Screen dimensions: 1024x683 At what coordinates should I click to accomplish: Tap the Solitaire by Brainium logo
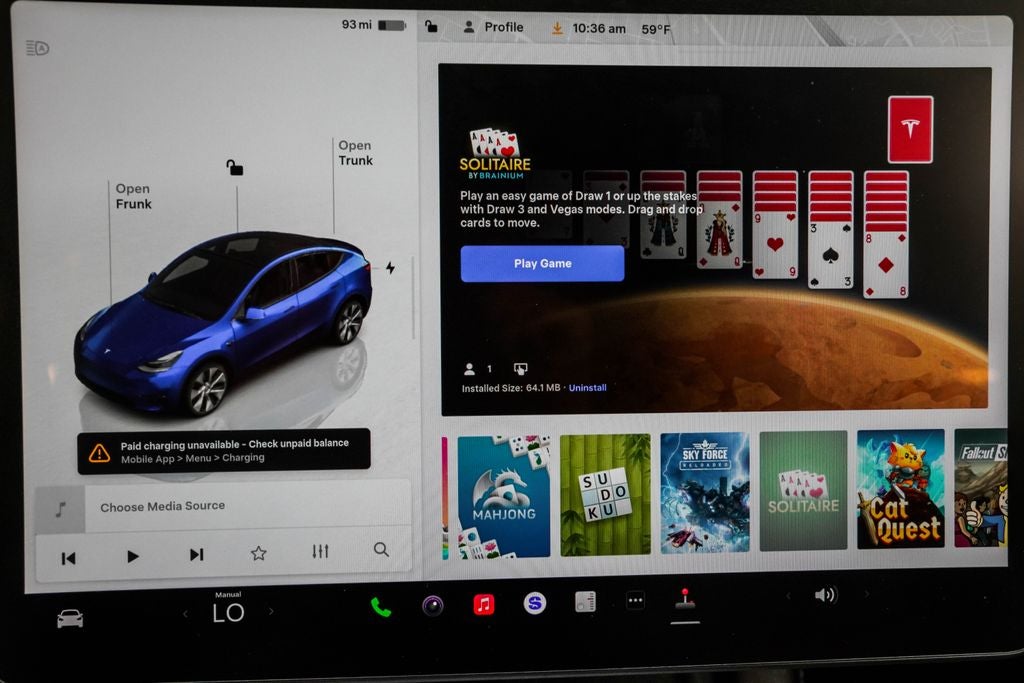tap(495, 153)
